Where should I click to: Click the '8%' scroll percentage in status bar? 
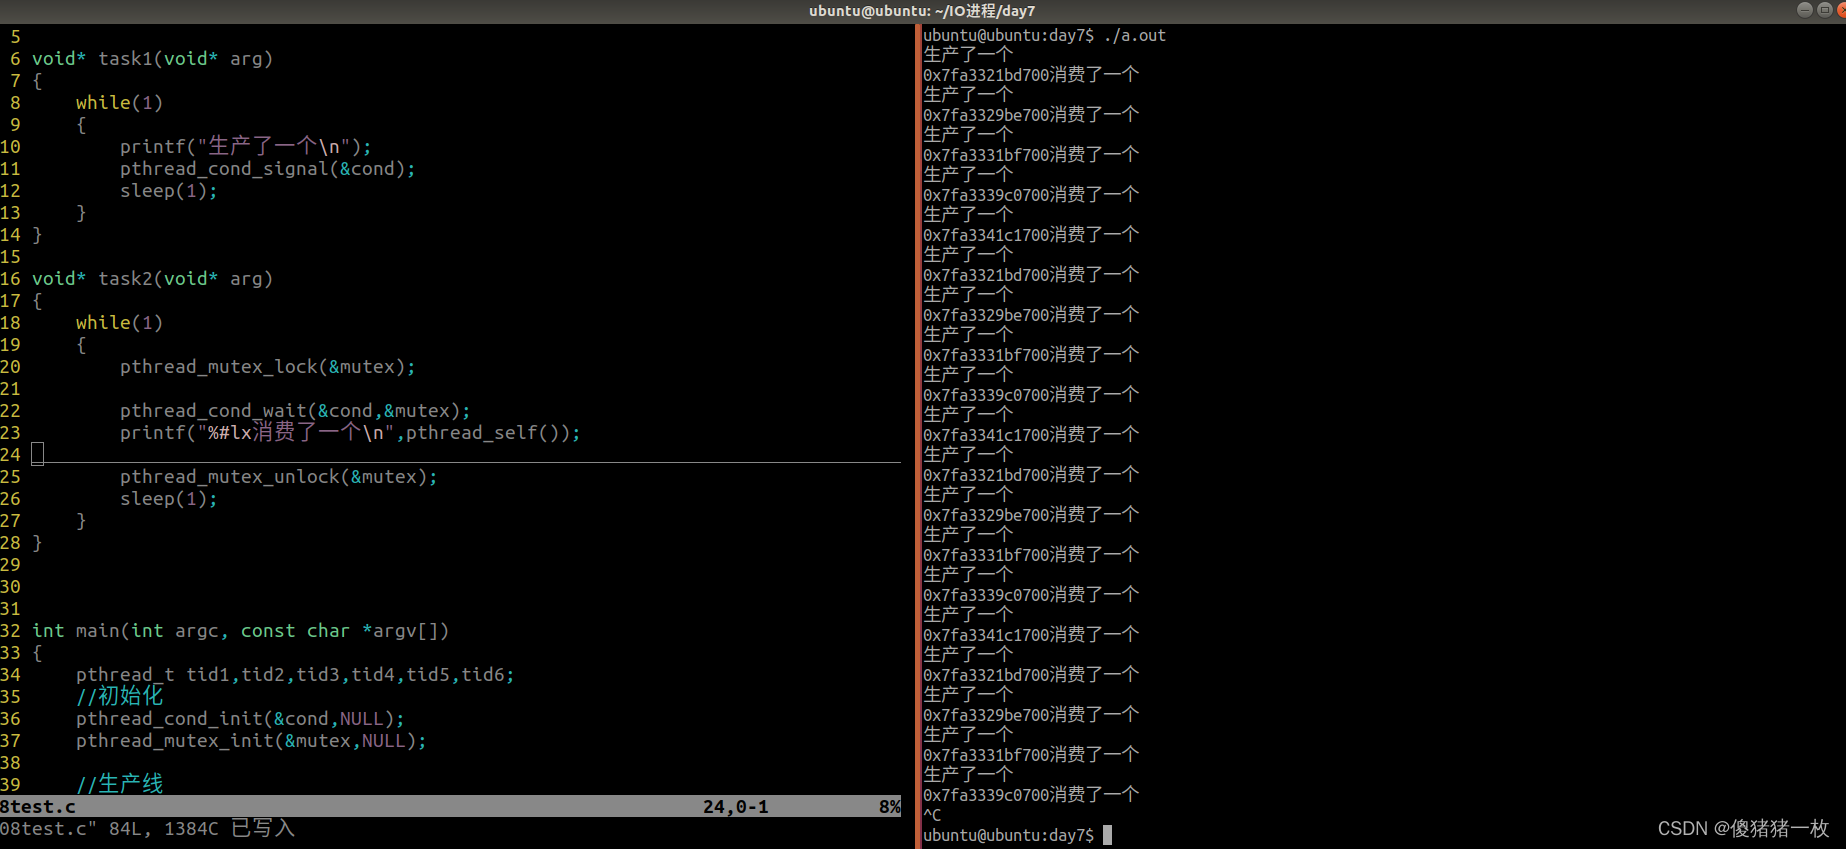point(890,807)
